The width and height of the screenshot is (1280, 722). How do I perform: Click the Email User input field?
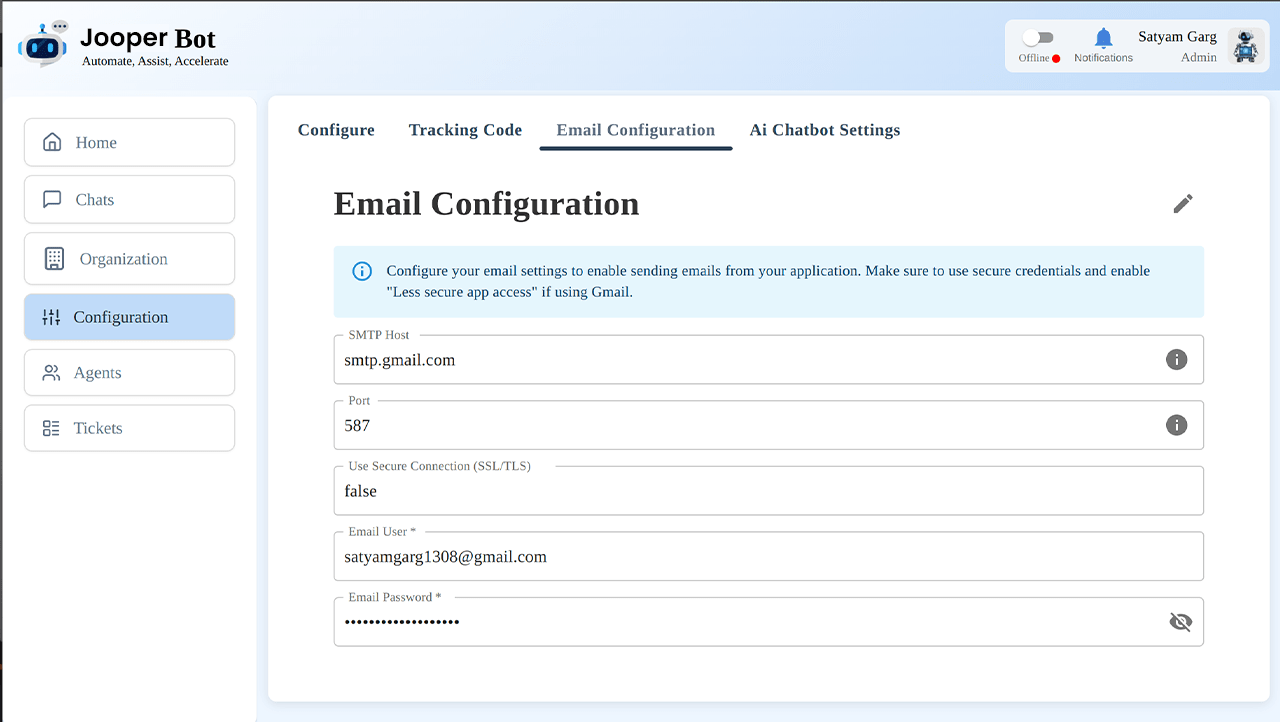pos(767,557)
